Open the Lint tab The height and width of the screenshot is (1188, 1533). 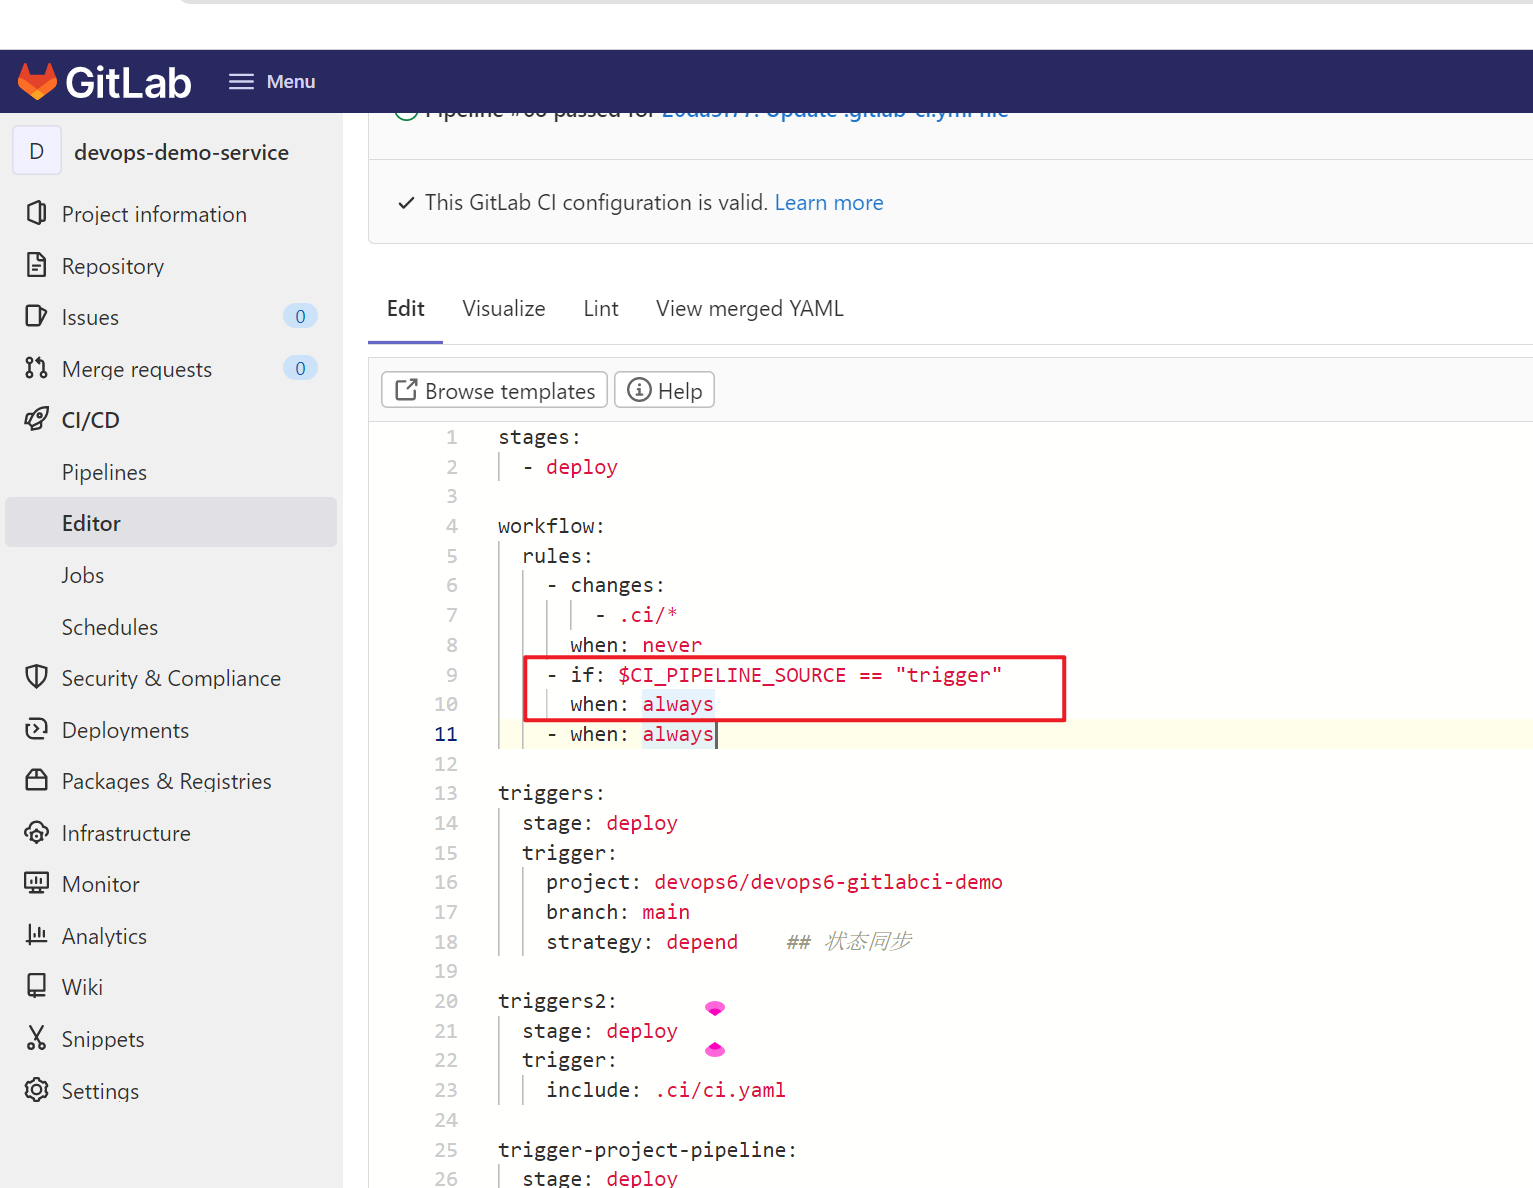tap(601, 309)
